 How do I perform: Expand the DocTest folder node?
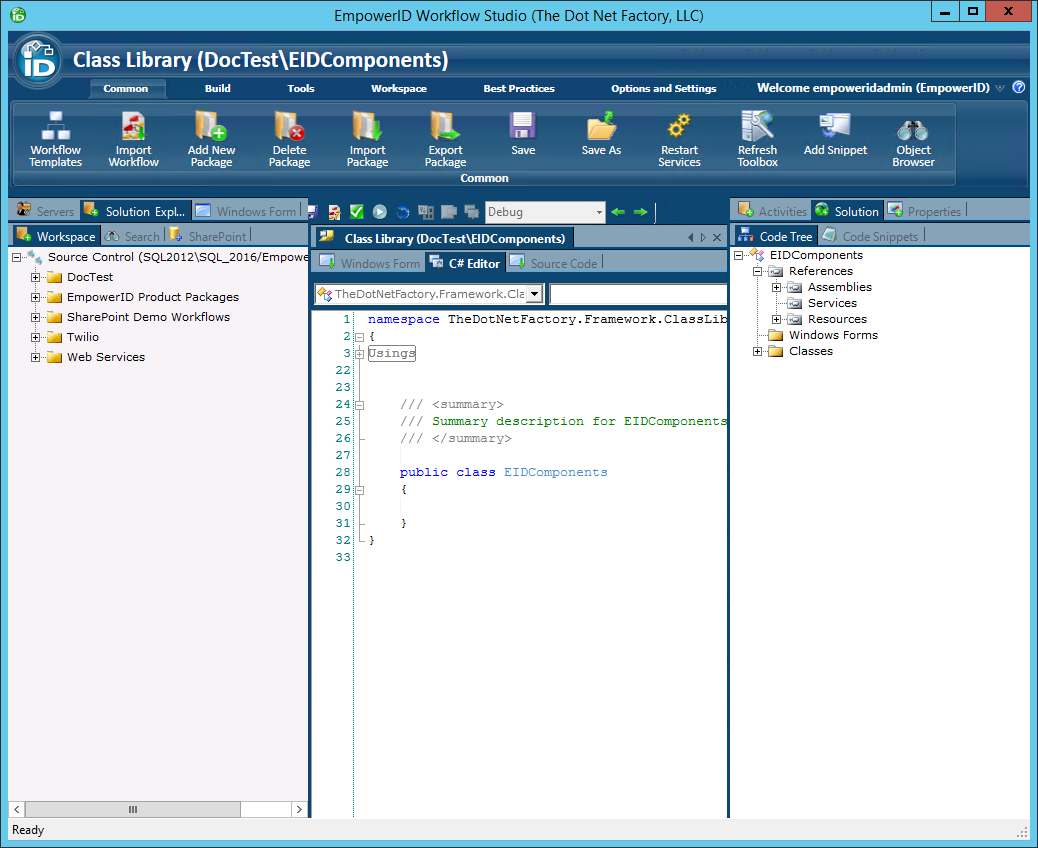coord(36,277)
